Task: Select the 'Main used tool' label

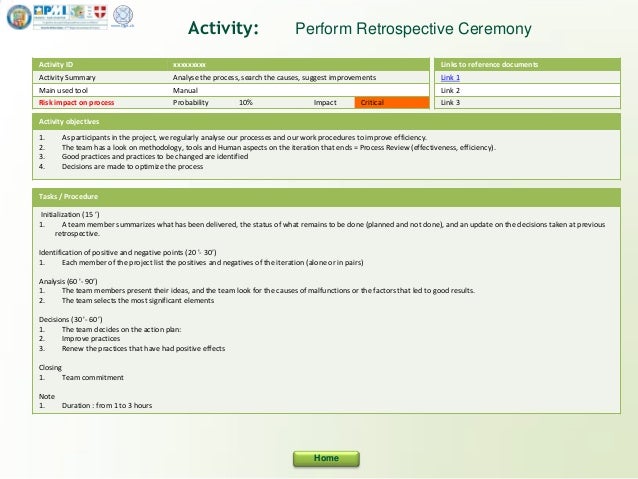Action: point(63,90)
